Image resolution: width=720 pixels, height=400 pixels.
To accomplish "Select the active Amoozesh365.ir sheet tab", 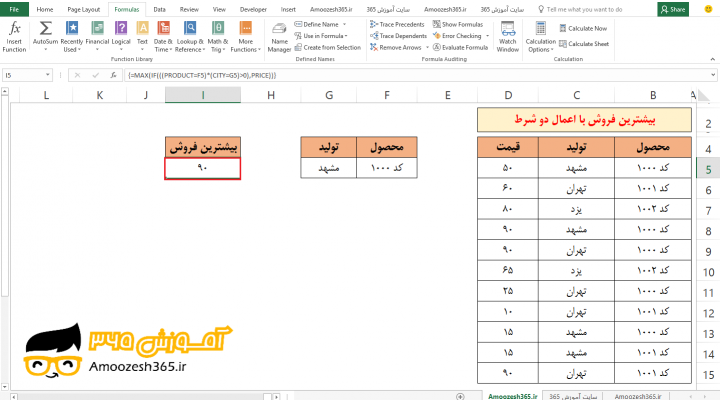I will click(x=512, y=396).
